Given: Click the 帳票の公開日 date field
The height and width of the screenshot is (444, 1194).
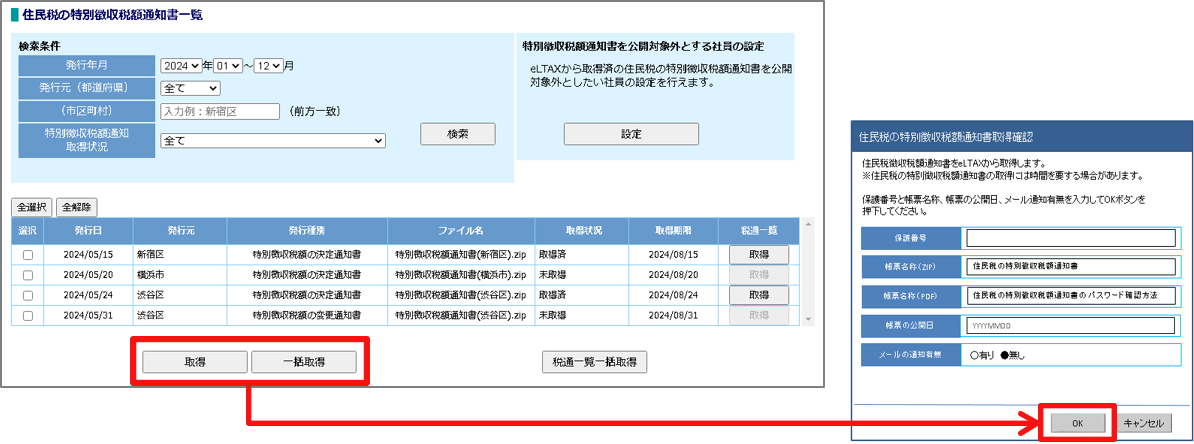Looking at the screenshot, I should coord(1069,325).
